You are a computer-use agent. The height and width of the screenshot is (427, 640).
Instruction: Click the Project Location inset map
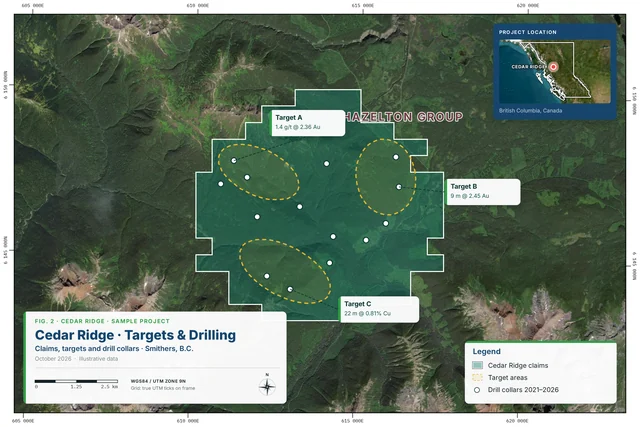[x=555, y=71]
